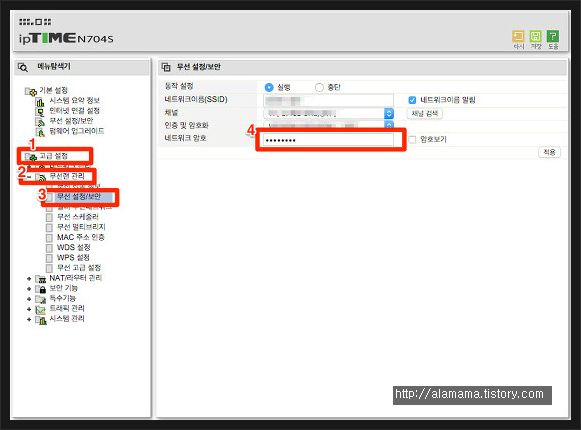This screenshot has width=581, height=430.
Task: Open 펌웨어 업그레이드 icon
Action: click(x=40, y=131)
